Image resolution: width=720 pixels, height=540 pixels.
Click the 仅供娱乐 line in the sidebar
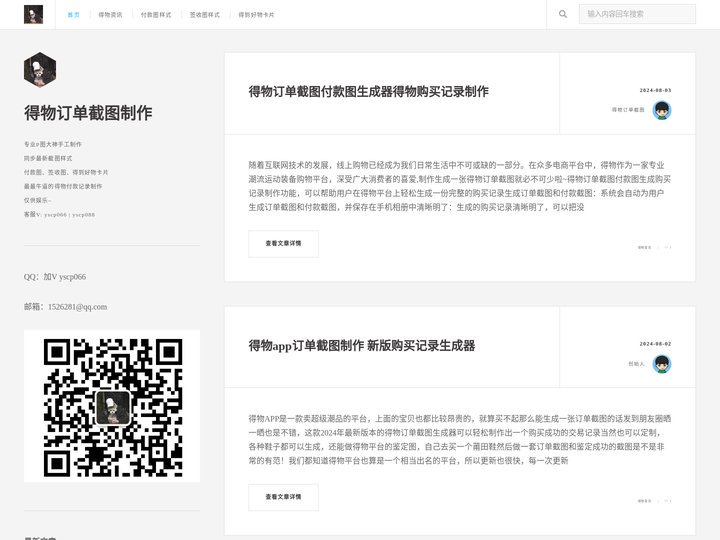37,200
